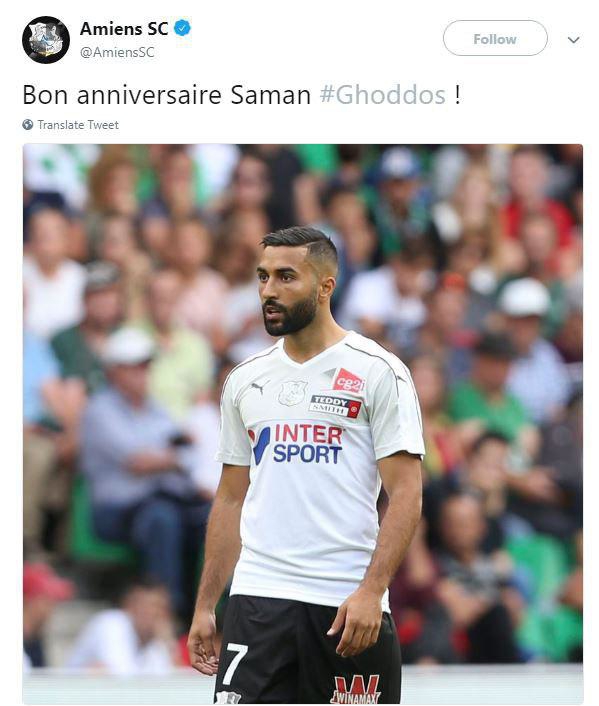Click the number 7 on the shorts
Viewport: 599px width, 706px height.
[236, 662]
